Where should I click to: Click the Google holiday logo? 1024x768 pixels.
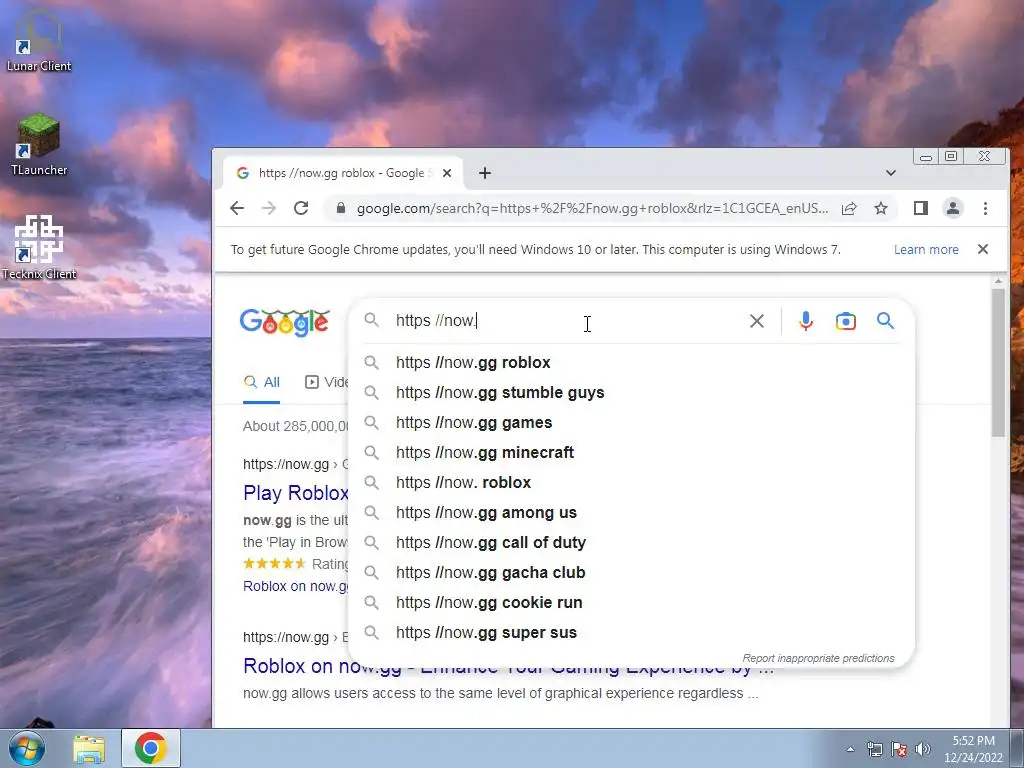[285, 323]
